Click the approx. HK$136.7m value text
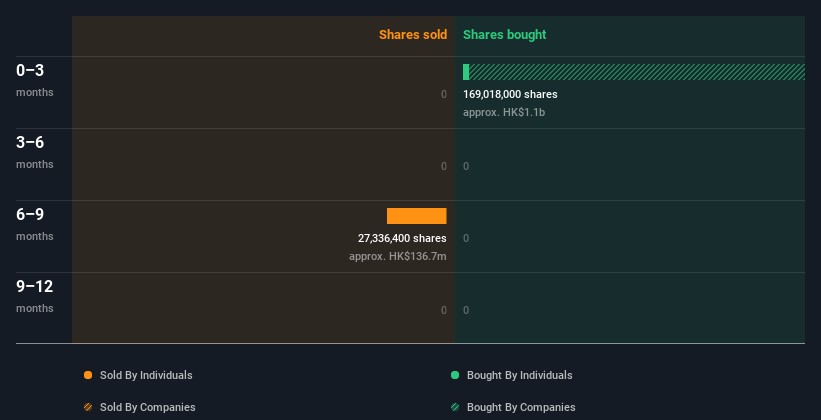Viewport: 821px width, 420px height. [397, 256]
